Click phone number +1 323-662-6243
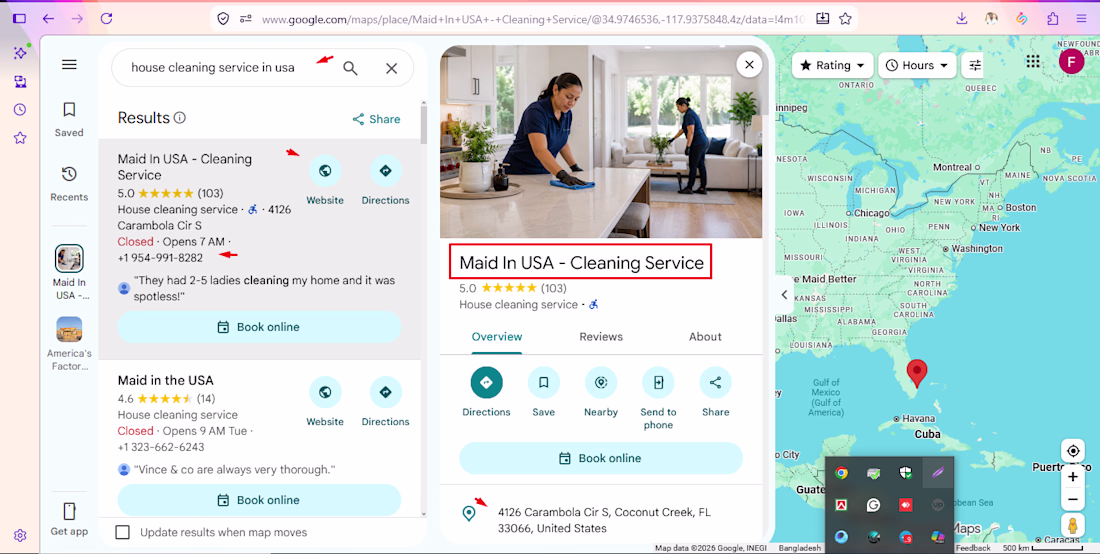 coord(161,447)
